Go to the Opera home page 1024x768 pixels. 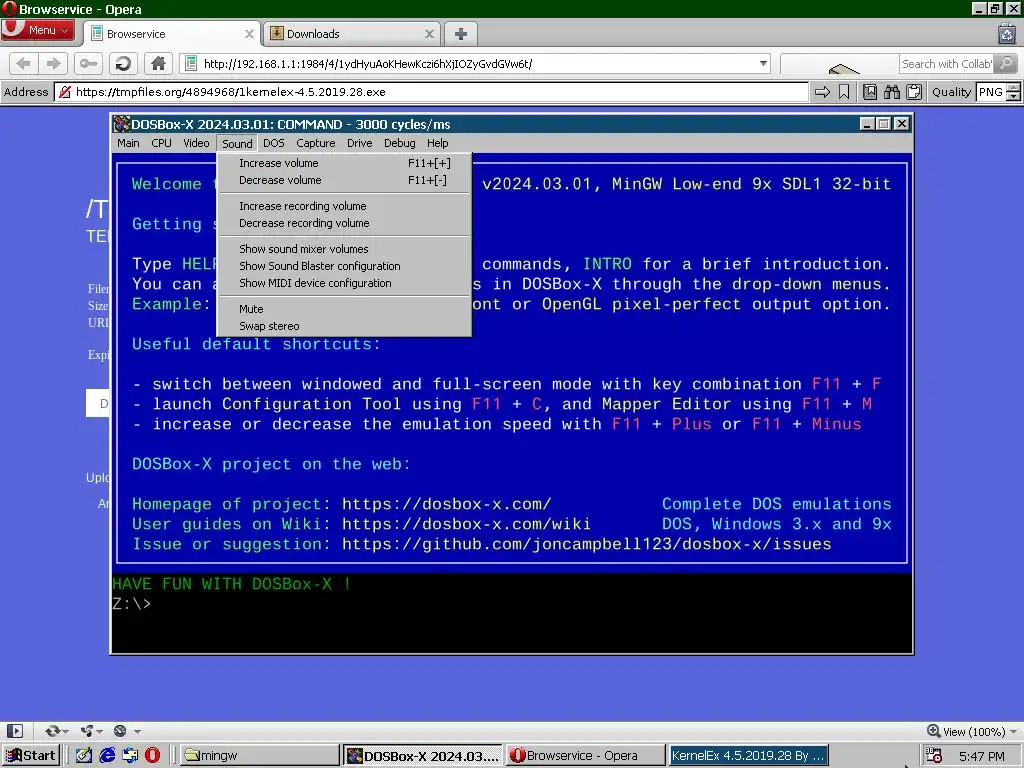coord(158,63)
